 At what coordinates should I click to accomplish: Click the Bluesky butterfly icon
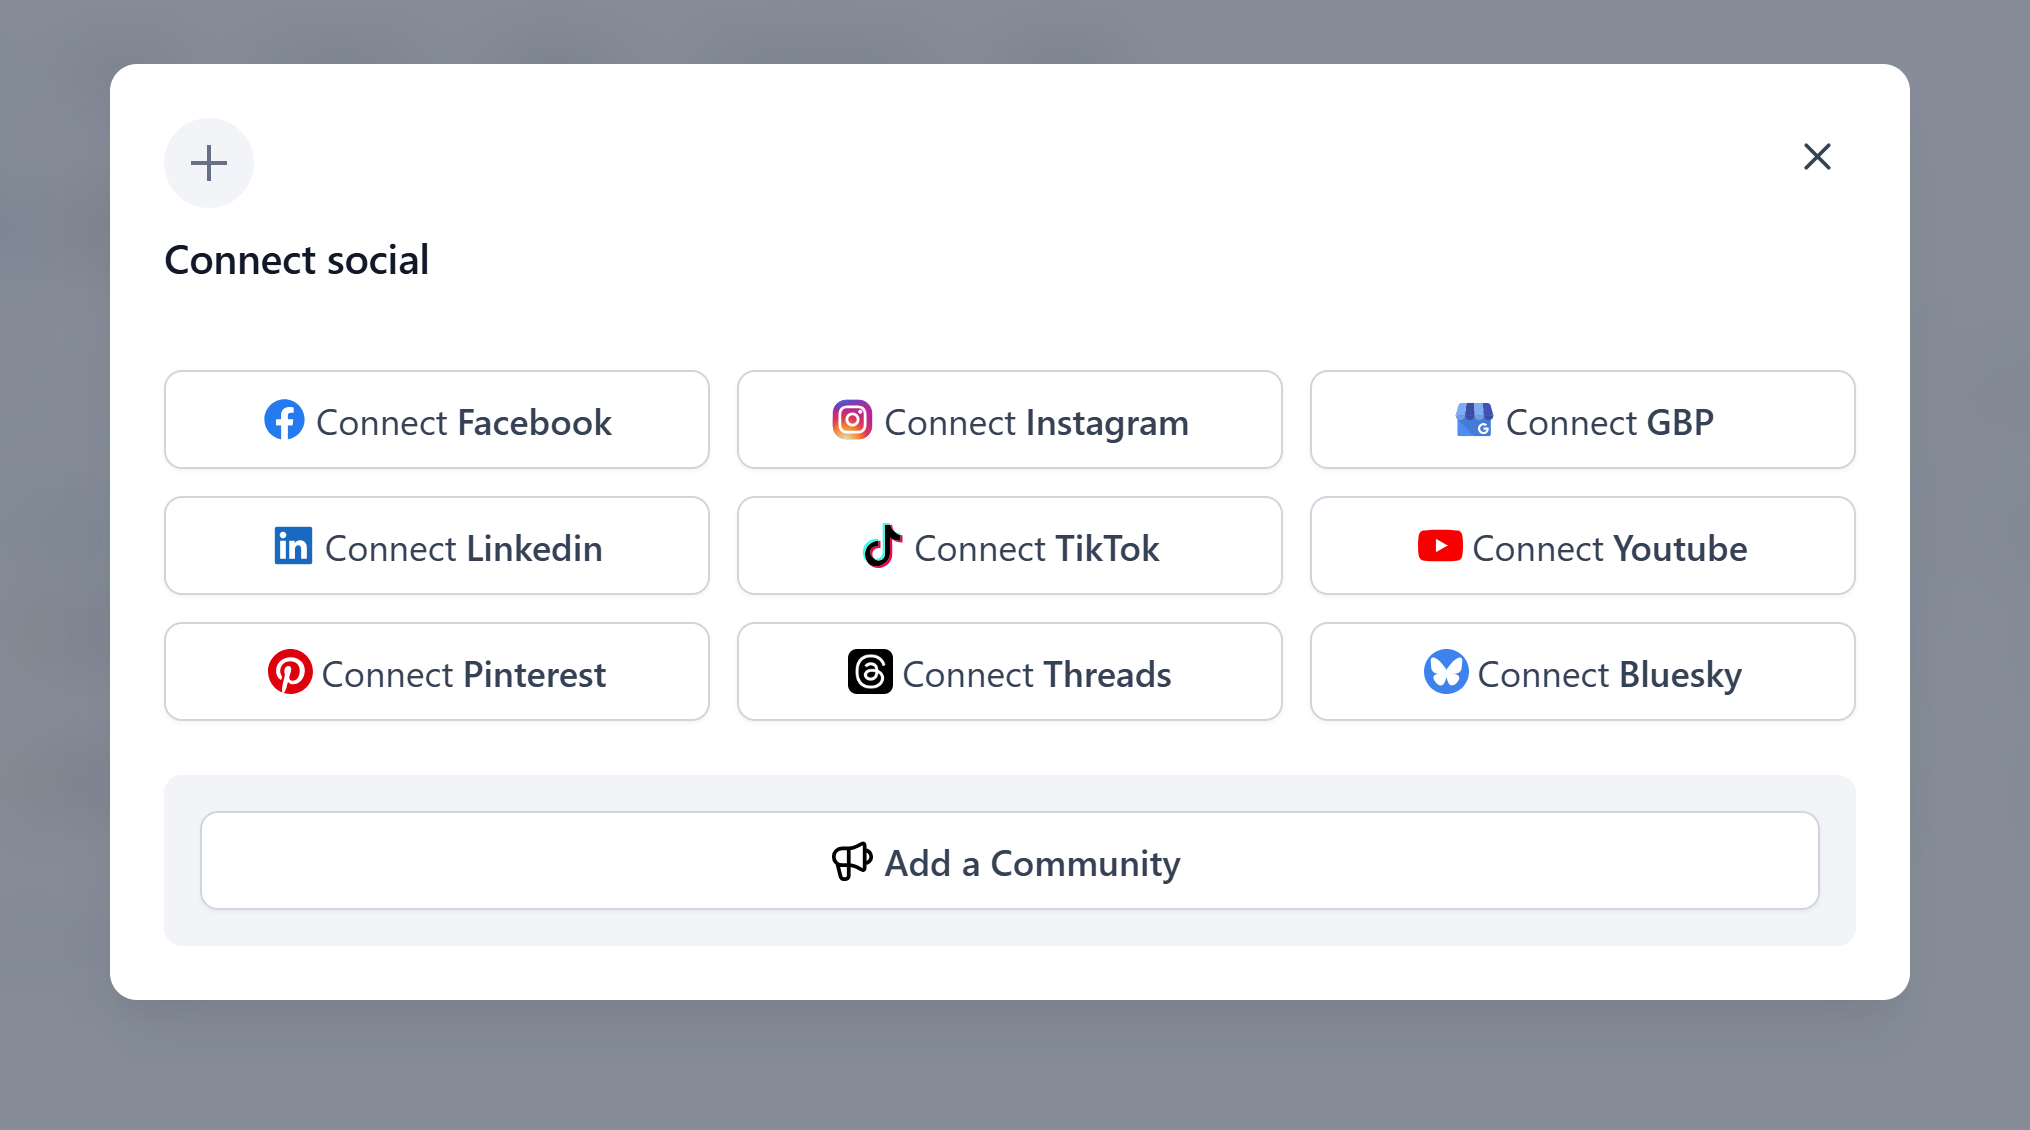pyautogui.click(x=1446, y=672)
